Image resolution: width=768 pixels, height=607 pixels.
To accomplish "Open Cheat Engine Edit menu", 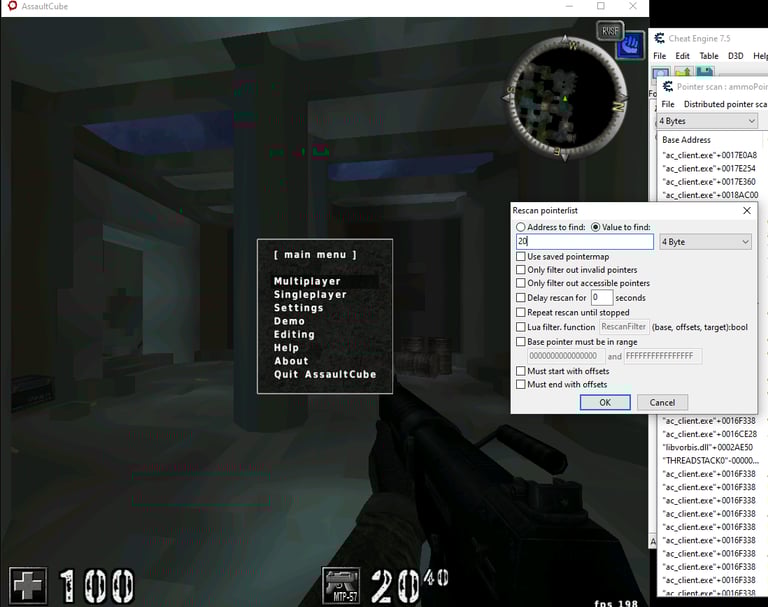I will coord(682,56).
